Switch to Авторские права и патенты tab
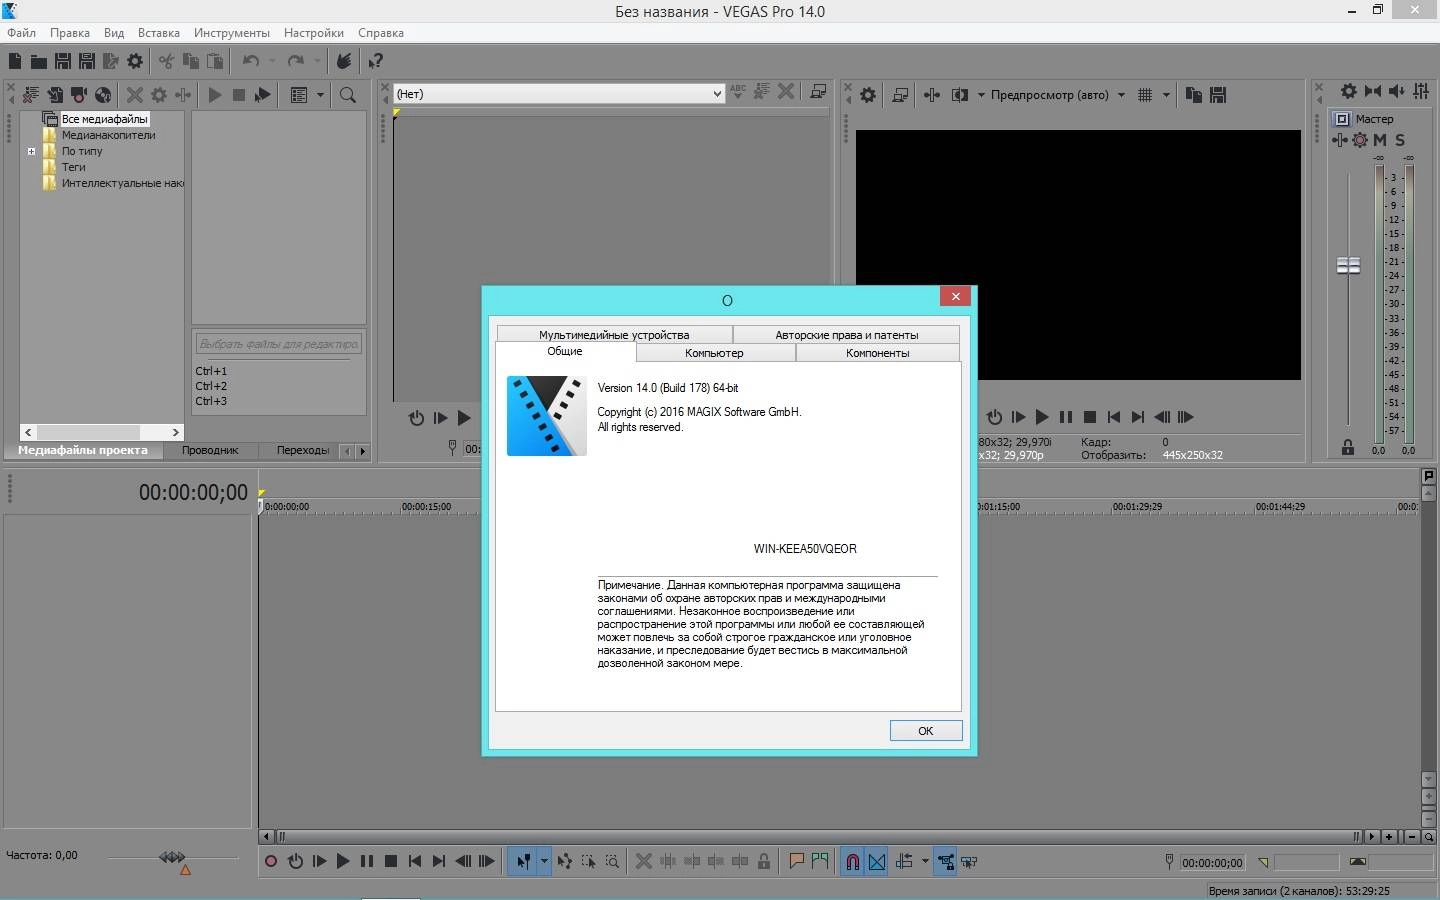The width and height of the screenshot is (1440, 900). [846, 335]
